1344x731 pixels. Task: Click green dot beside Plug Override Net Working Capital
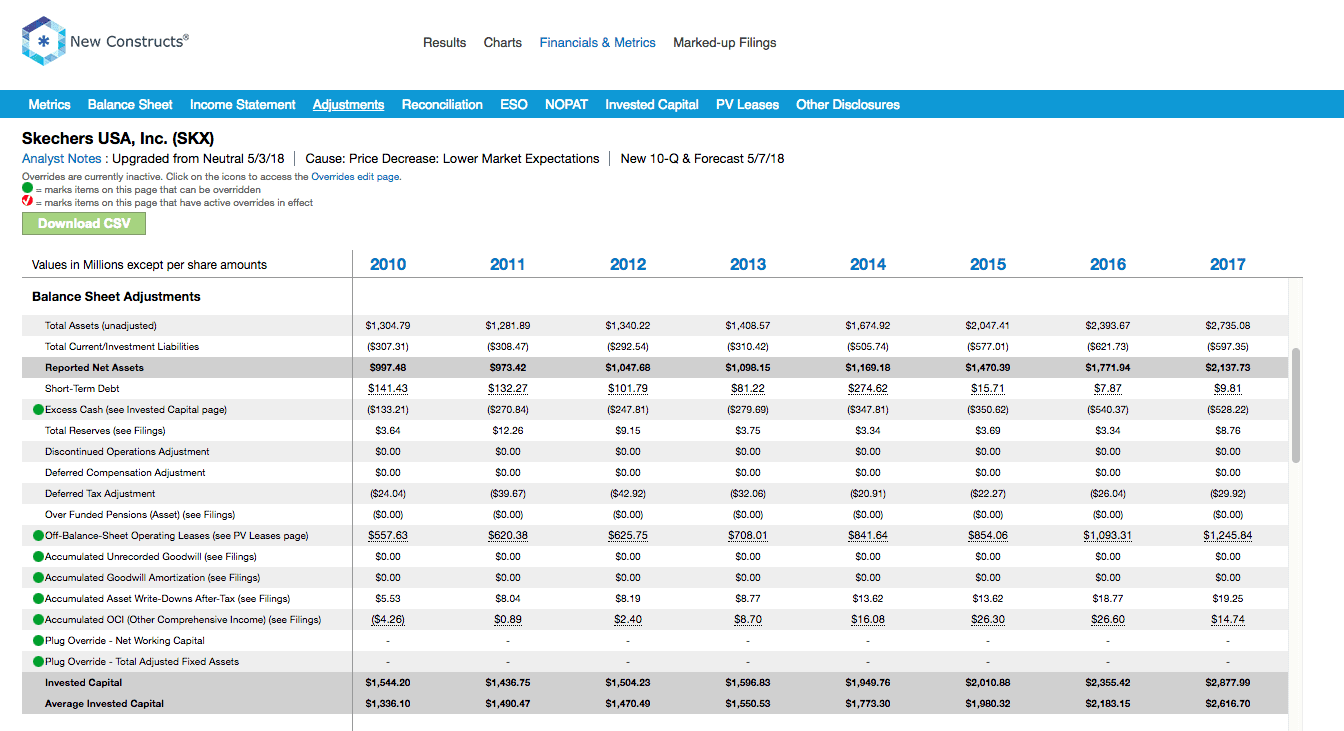[x=38, y=640]
